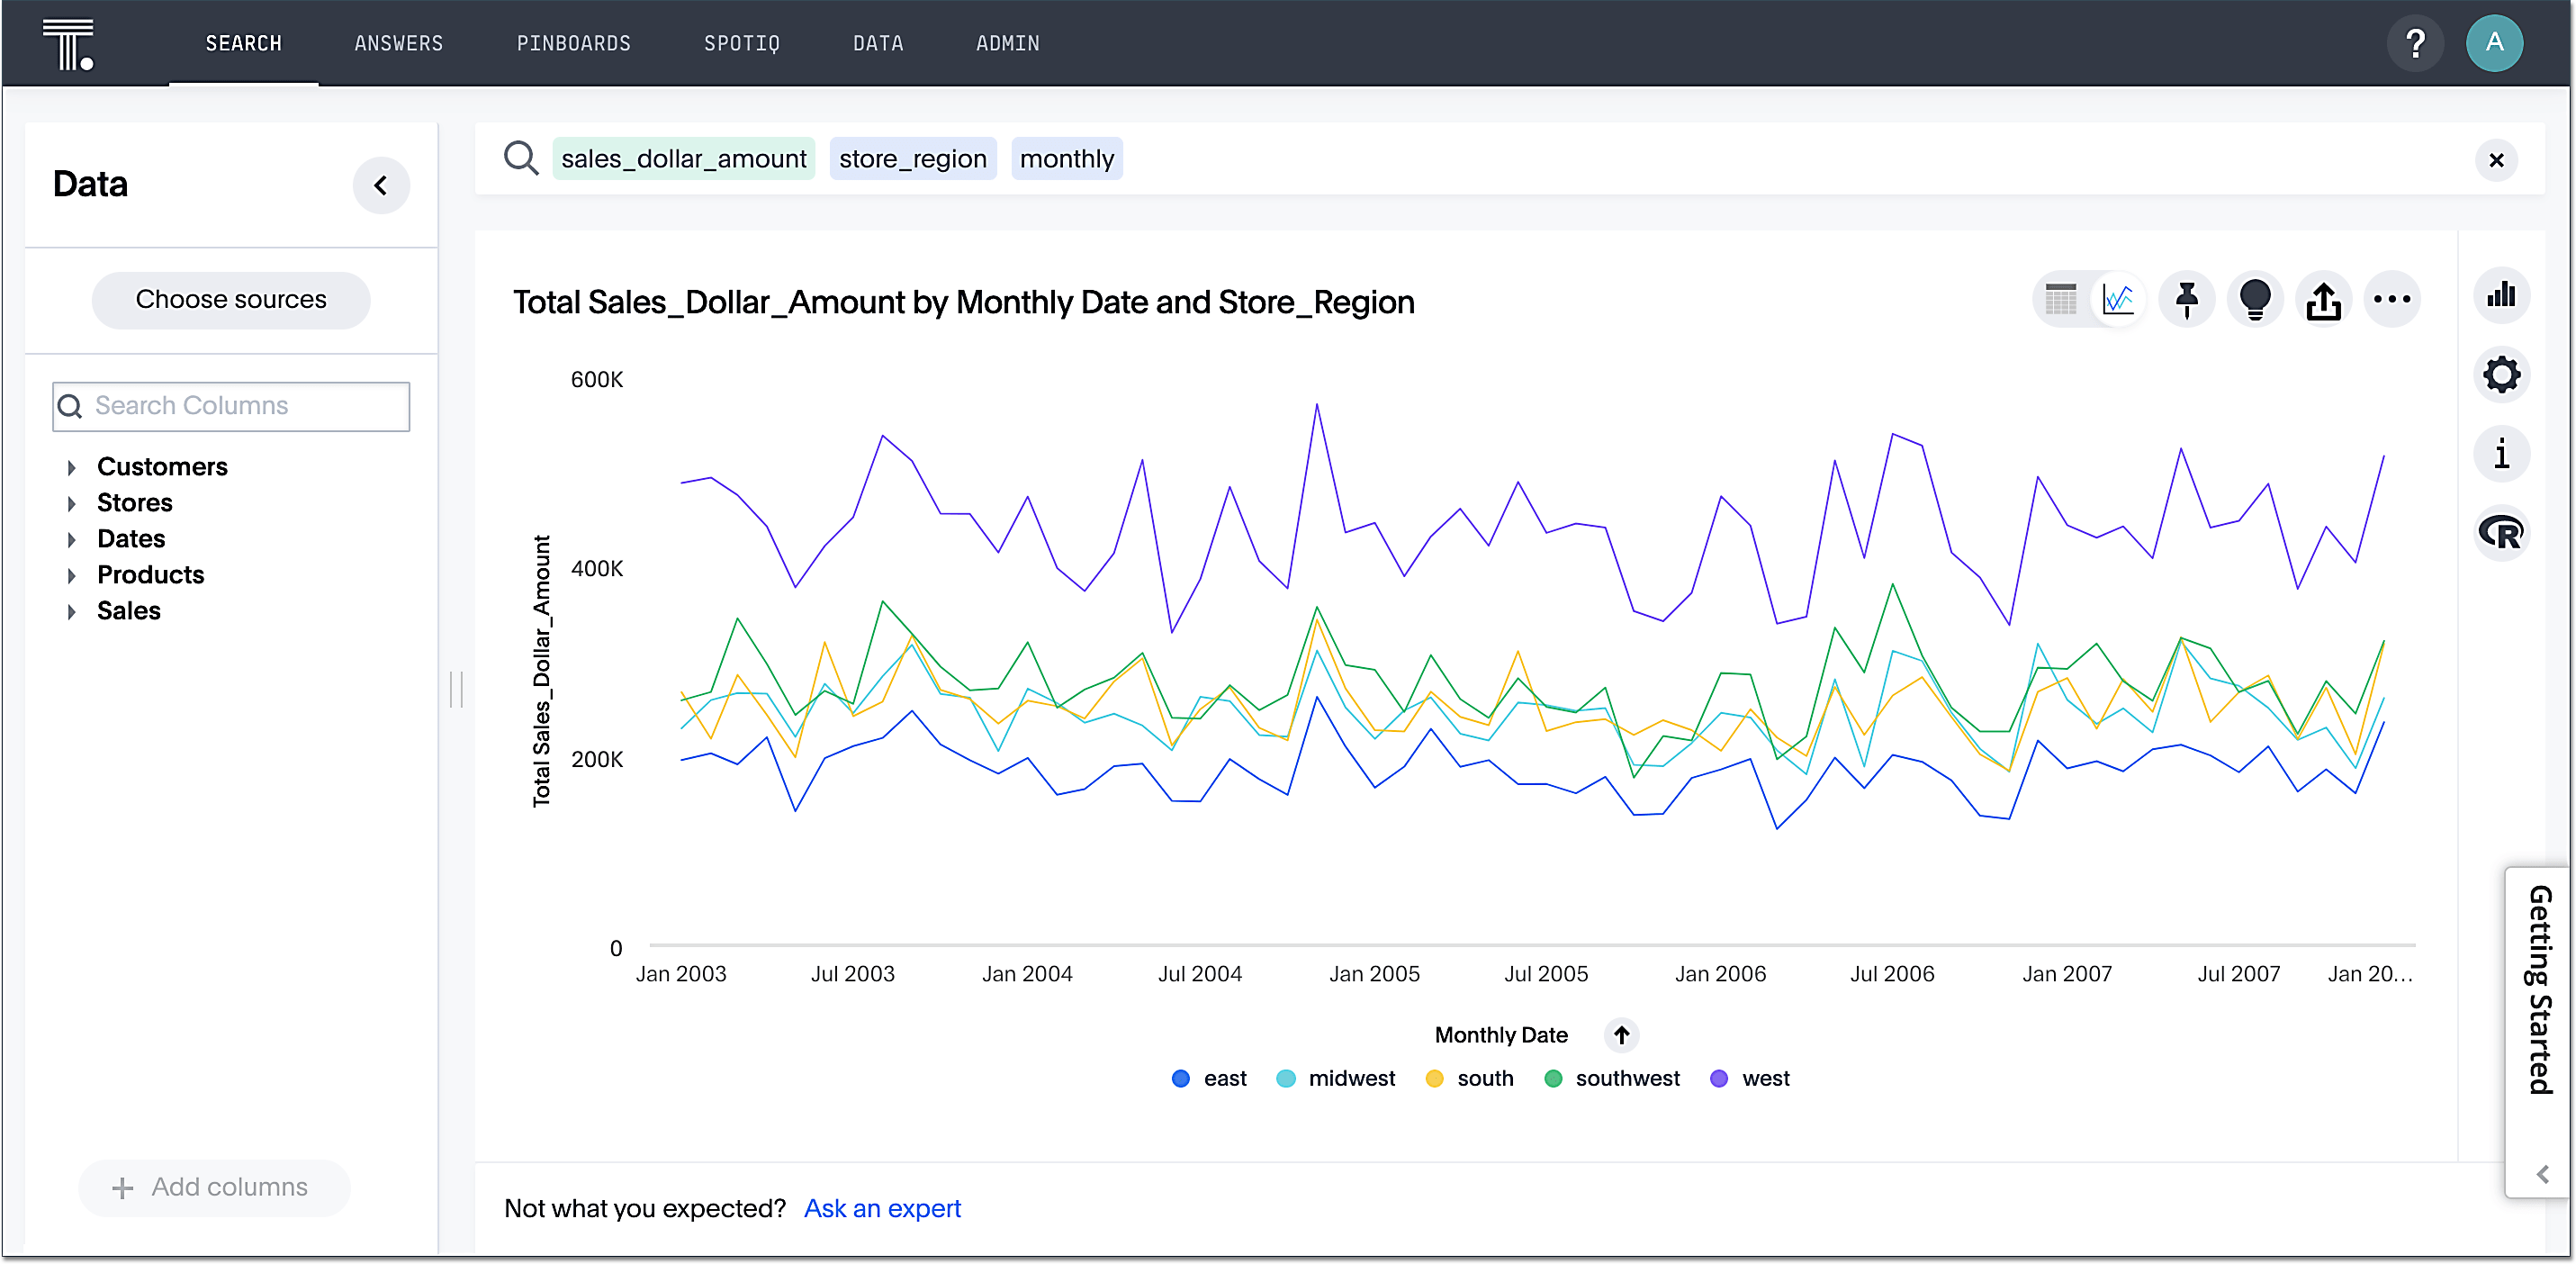Collapse the Data panel with chevron

click(x=380, y=185)
